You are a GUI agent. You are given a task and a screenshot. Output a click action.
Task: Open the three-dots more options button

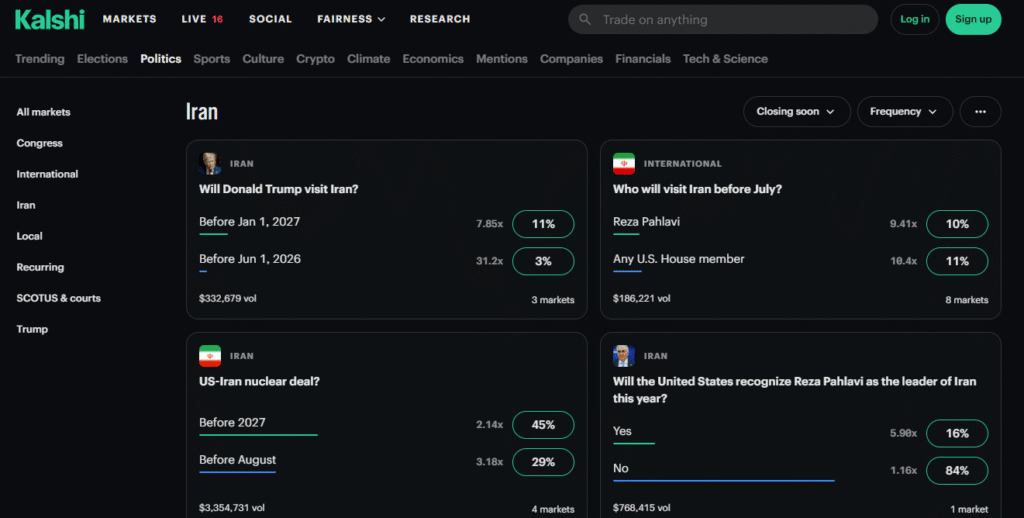pos(980,112)
